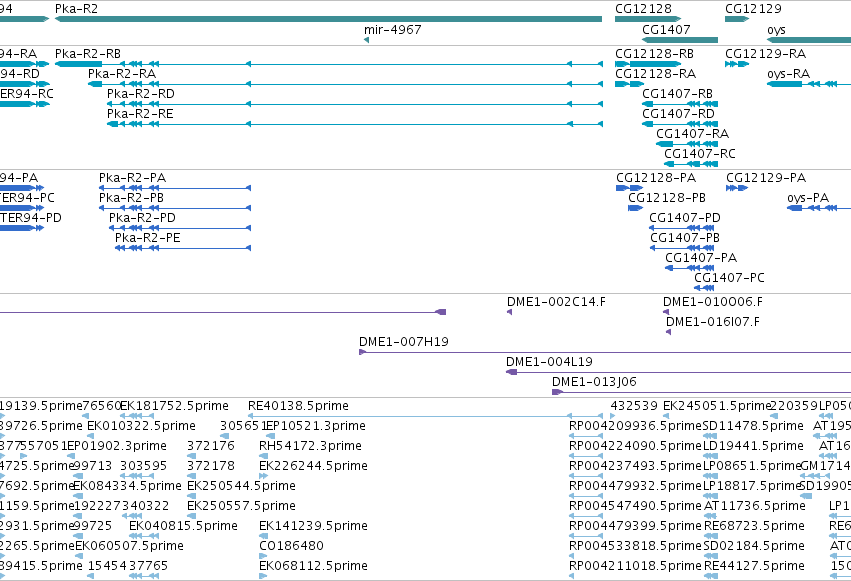The image size is (851, 581).
Task: Select the Pka-R2-RB transcript
Action: (88, 54)
